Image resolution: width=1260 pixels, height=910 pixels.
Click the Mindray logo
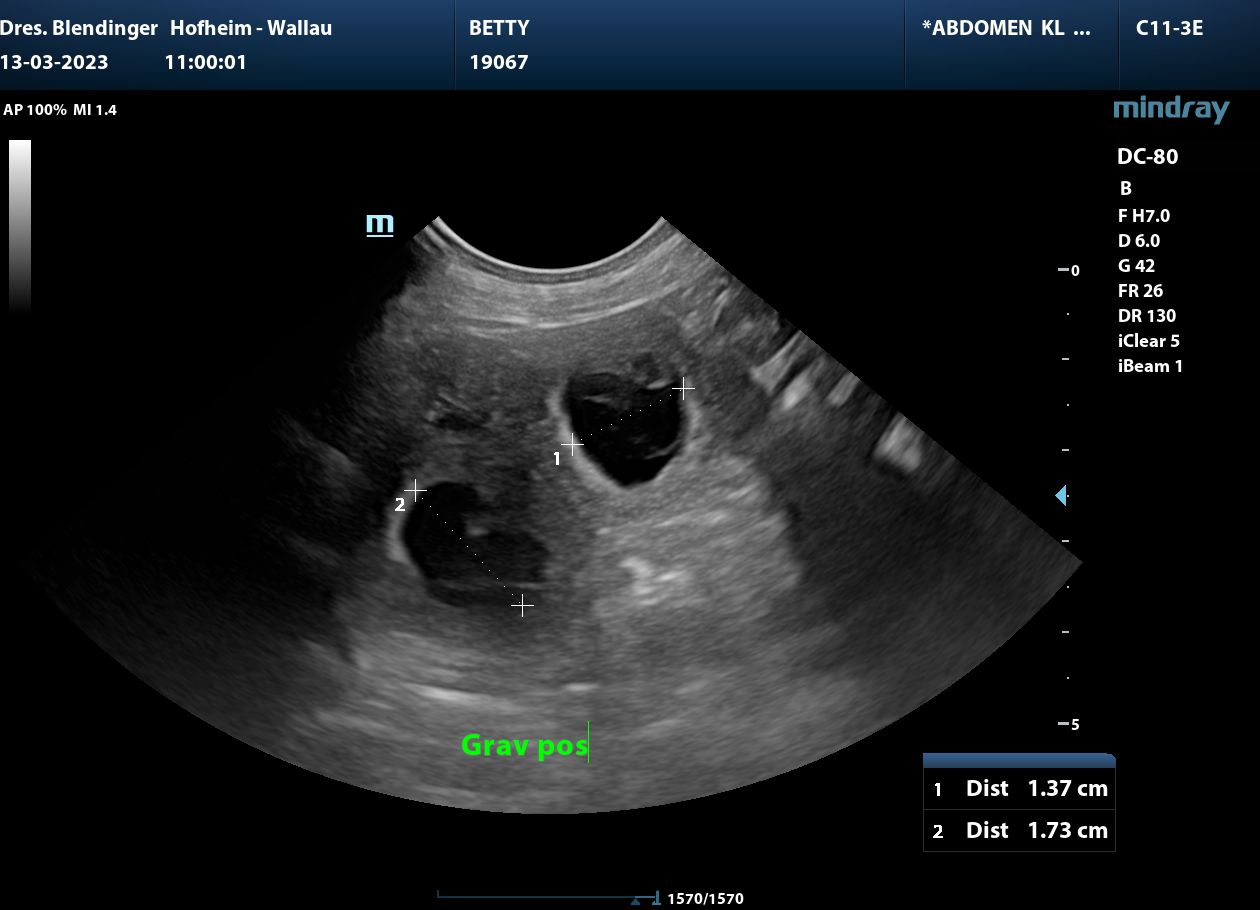click(x=1170, y=109)
